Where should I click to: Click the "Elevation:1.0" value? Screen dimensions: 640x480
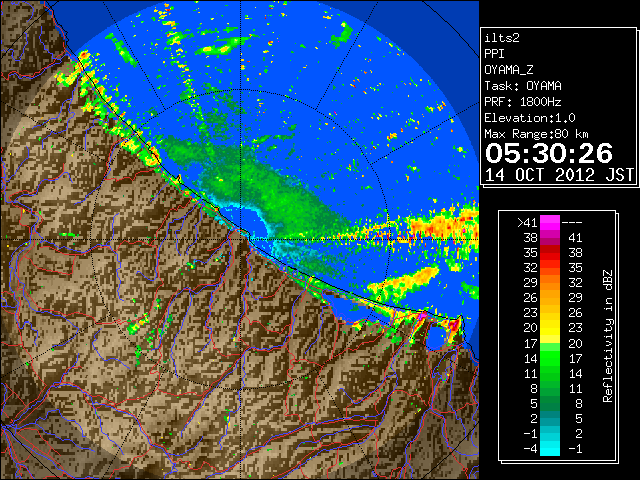530,118
